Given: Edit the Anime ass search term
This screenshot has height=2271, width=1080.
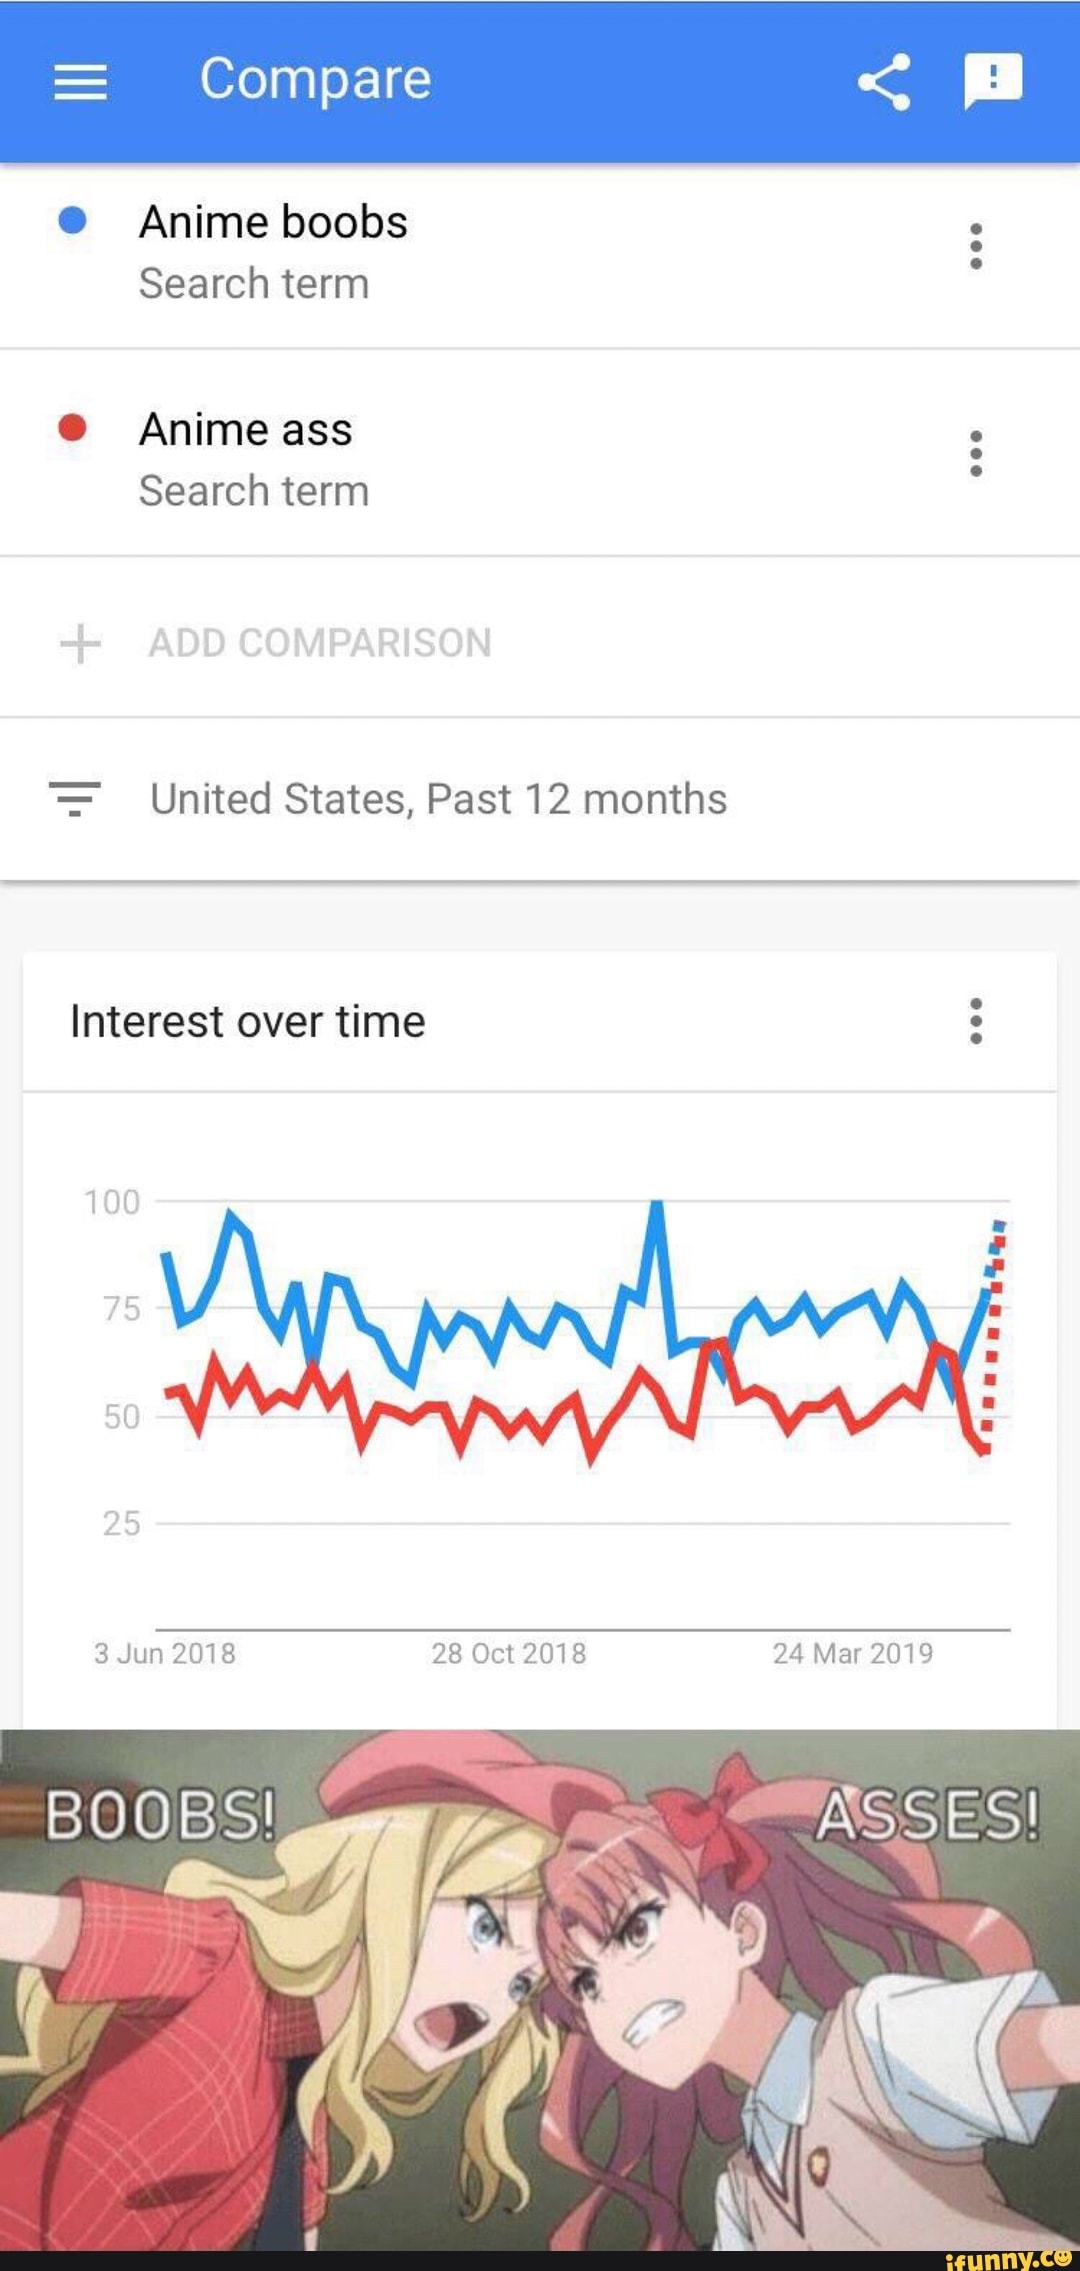Looking at the screenshot, I should (246, 430).
